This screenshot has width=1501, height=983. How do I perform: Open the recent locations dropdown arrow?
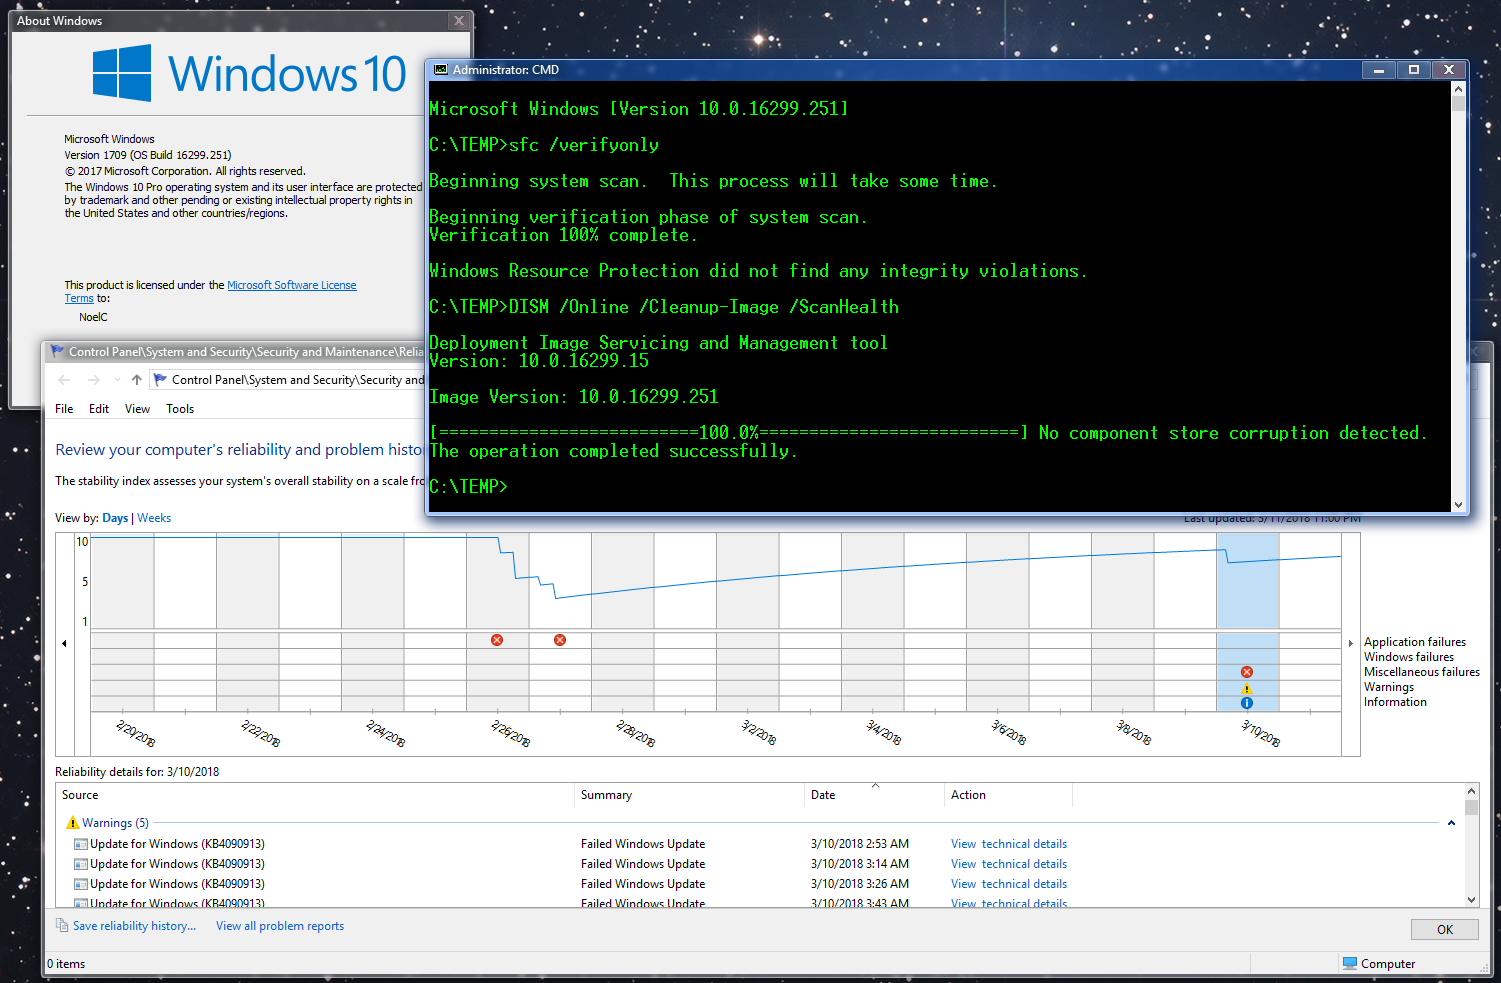pyautogui.click(x=117, y=380)
